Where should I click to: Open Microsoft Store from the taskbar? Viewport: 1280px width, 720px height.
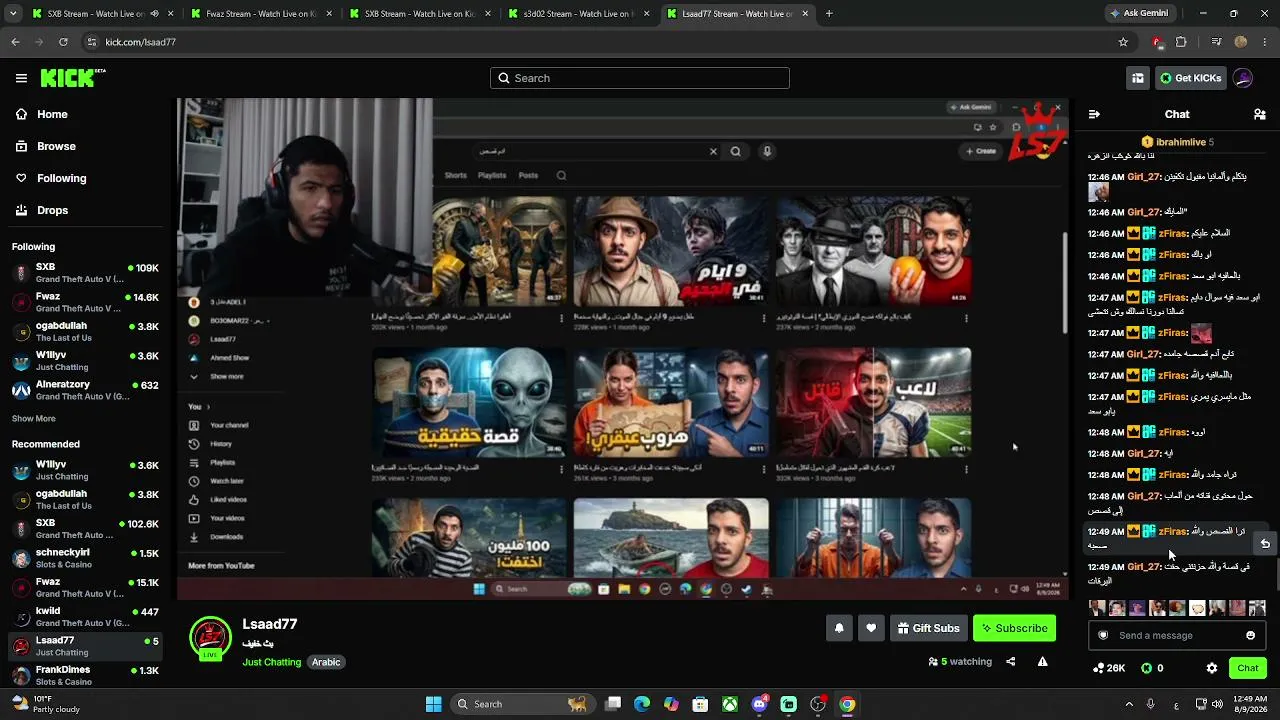tap(700, 704)
